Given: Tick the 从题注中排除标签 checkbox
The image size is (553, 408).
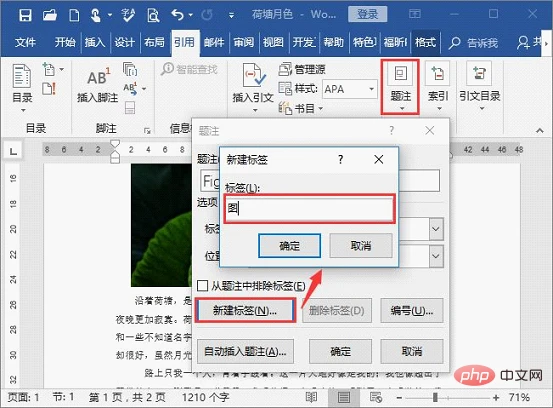Looking at the screenshot, I should pos(202,286).
